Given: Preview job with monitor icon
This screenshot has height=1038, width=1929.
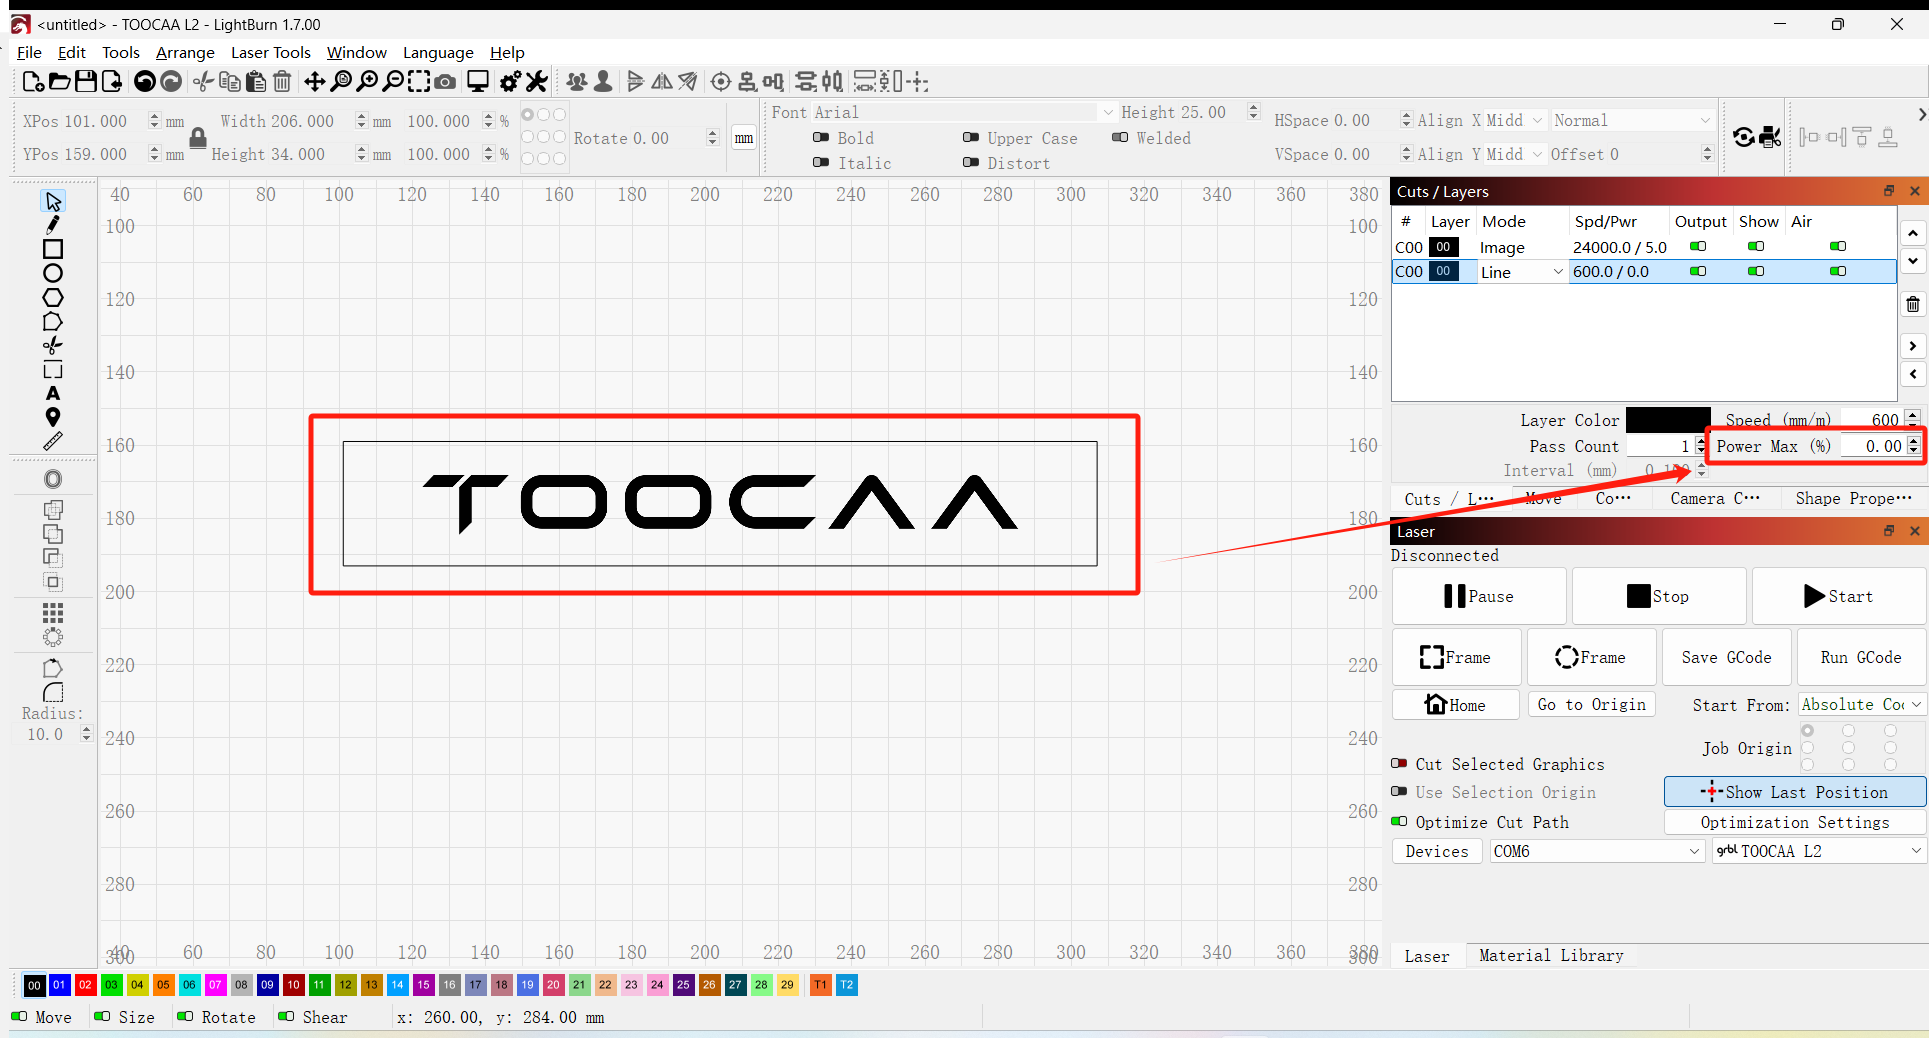Looking at the screenshot, I should pyautogui.click(x=478, y=82).
